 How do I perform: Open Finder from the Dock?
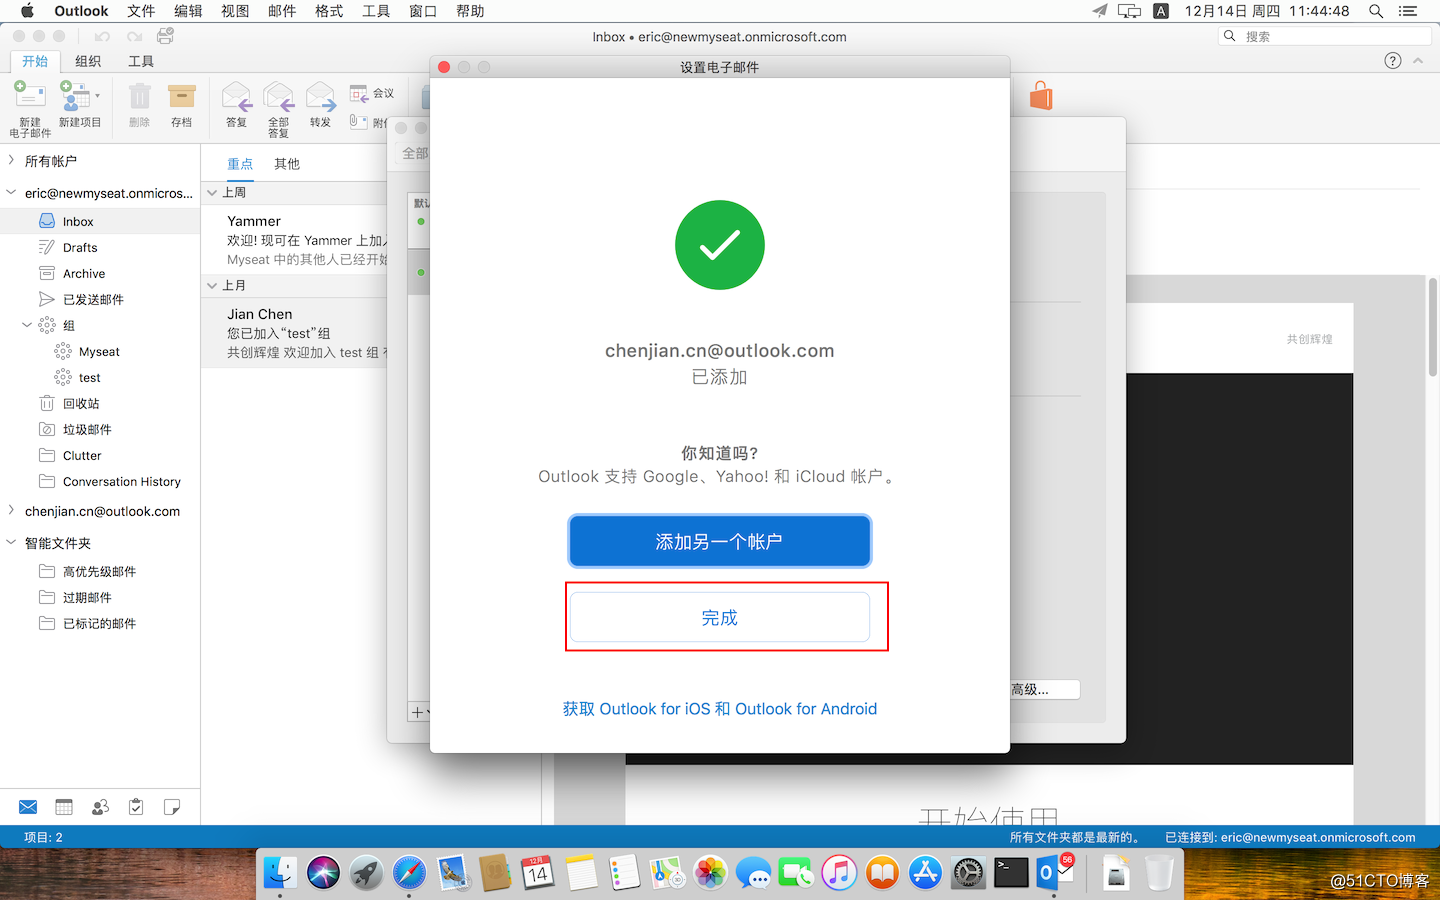point(281,873)
